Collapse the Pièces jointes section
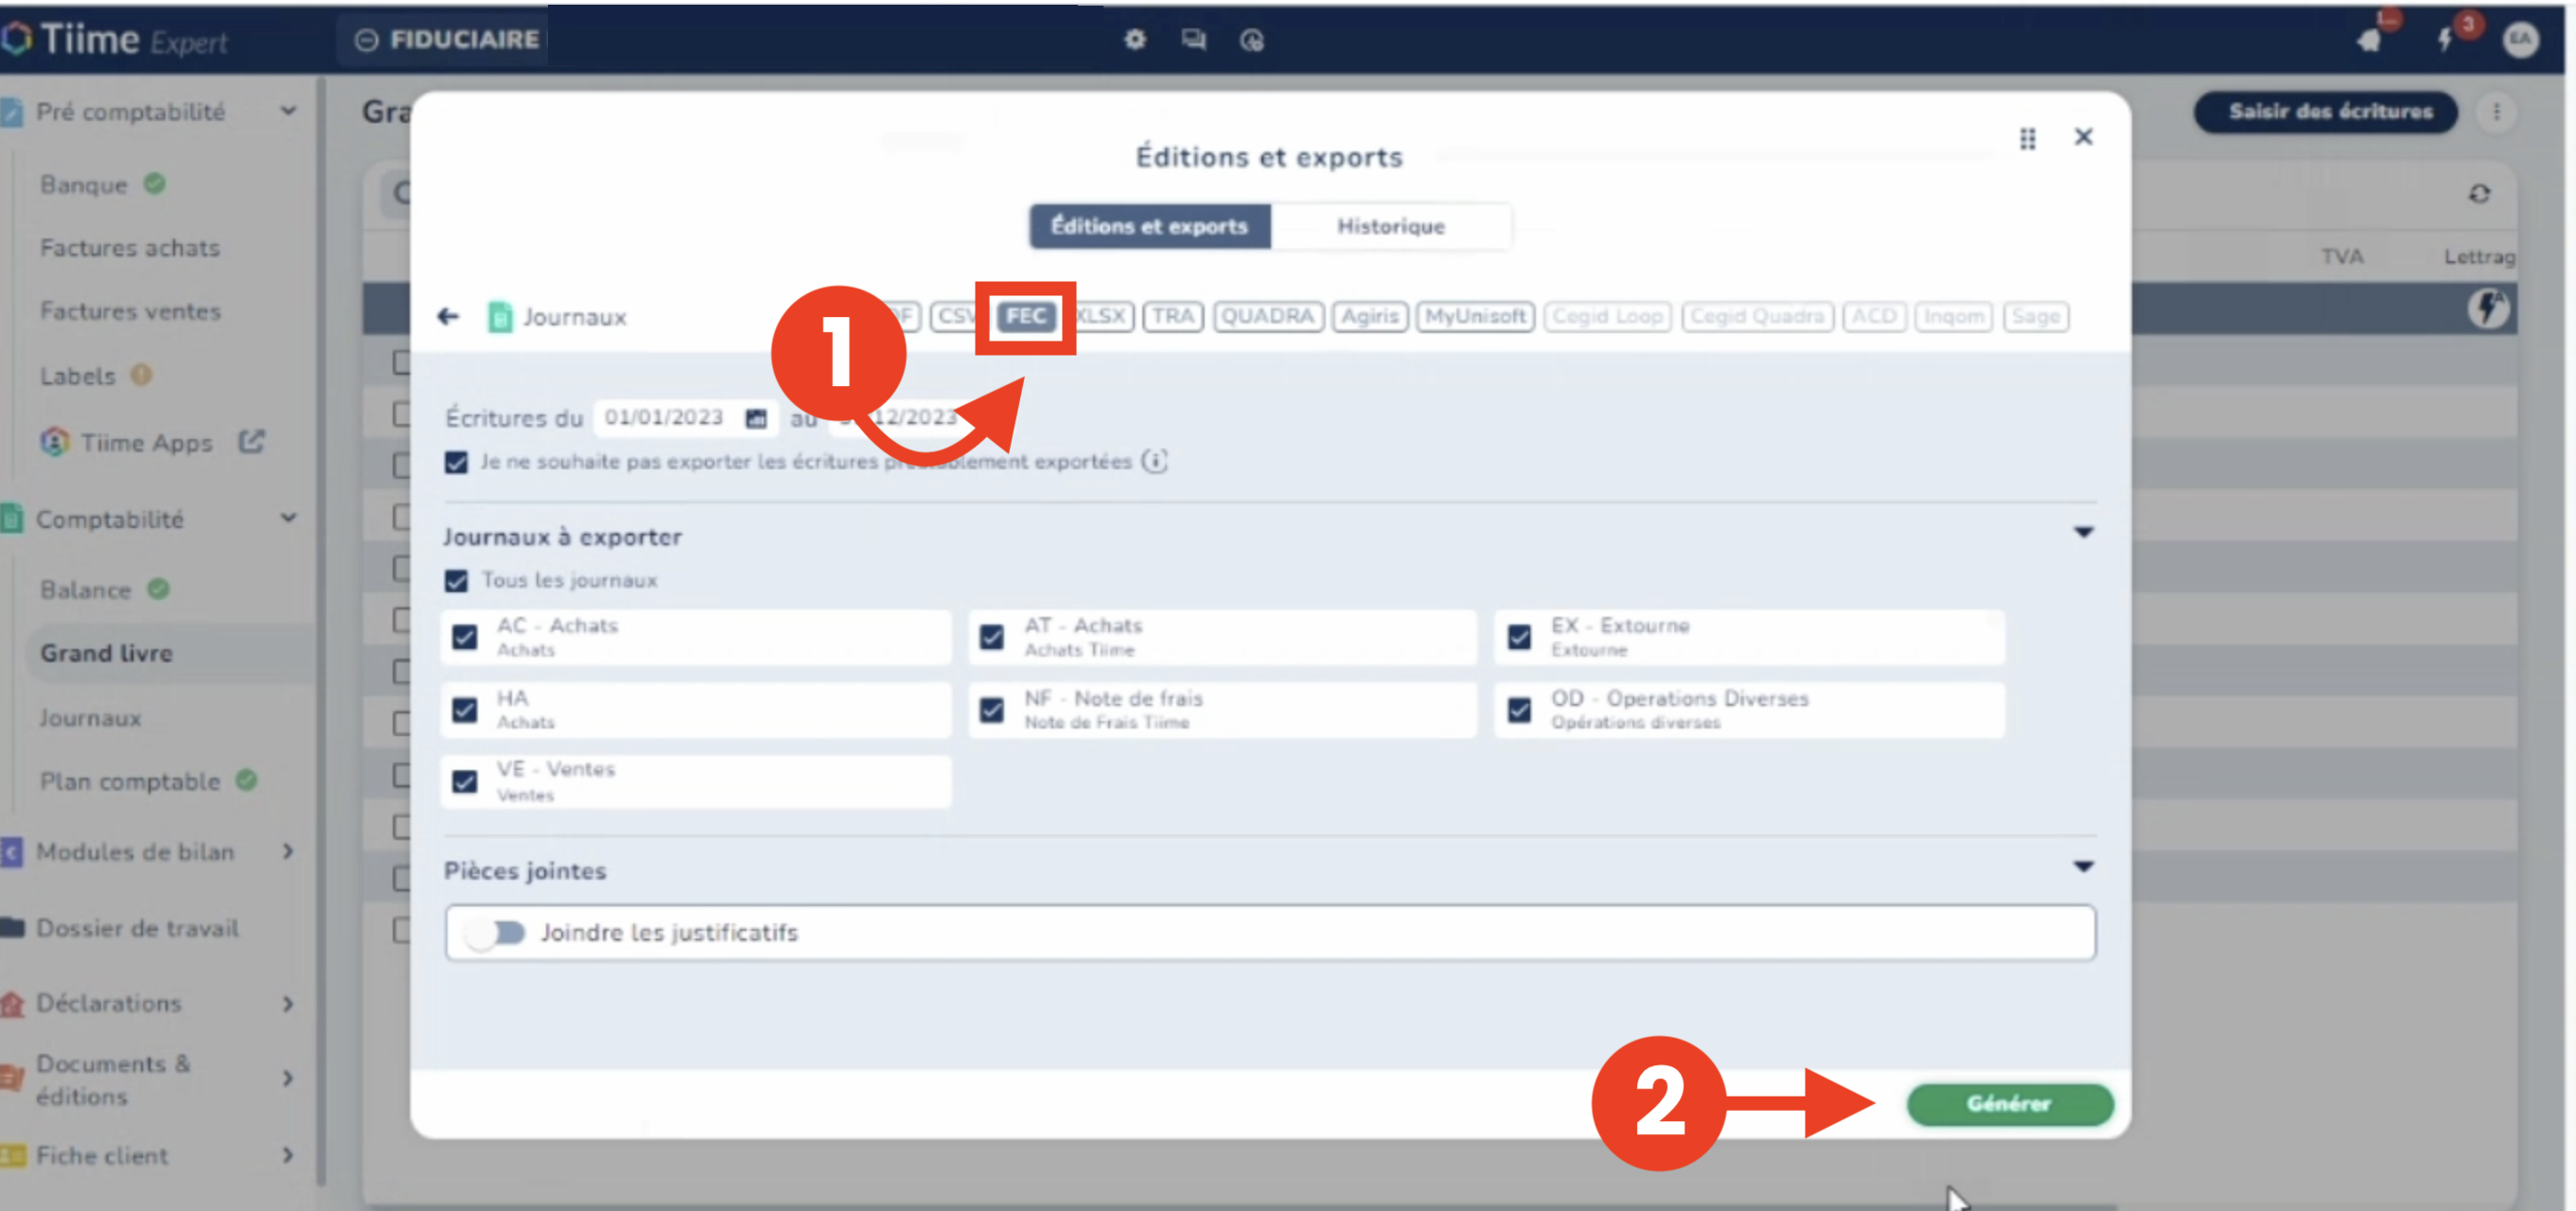This screenshot has height=1211, width=2576. [2083, 867]
